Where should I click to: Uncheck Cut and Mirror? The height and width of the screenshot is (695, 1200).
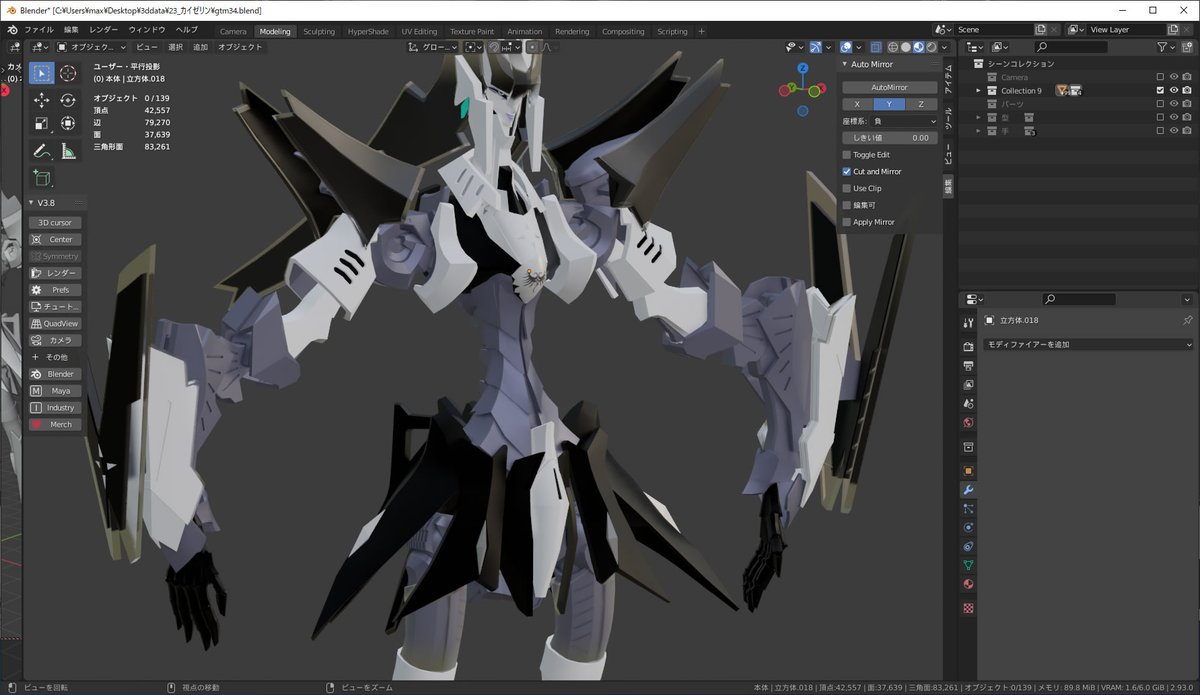tap(845, 171)
